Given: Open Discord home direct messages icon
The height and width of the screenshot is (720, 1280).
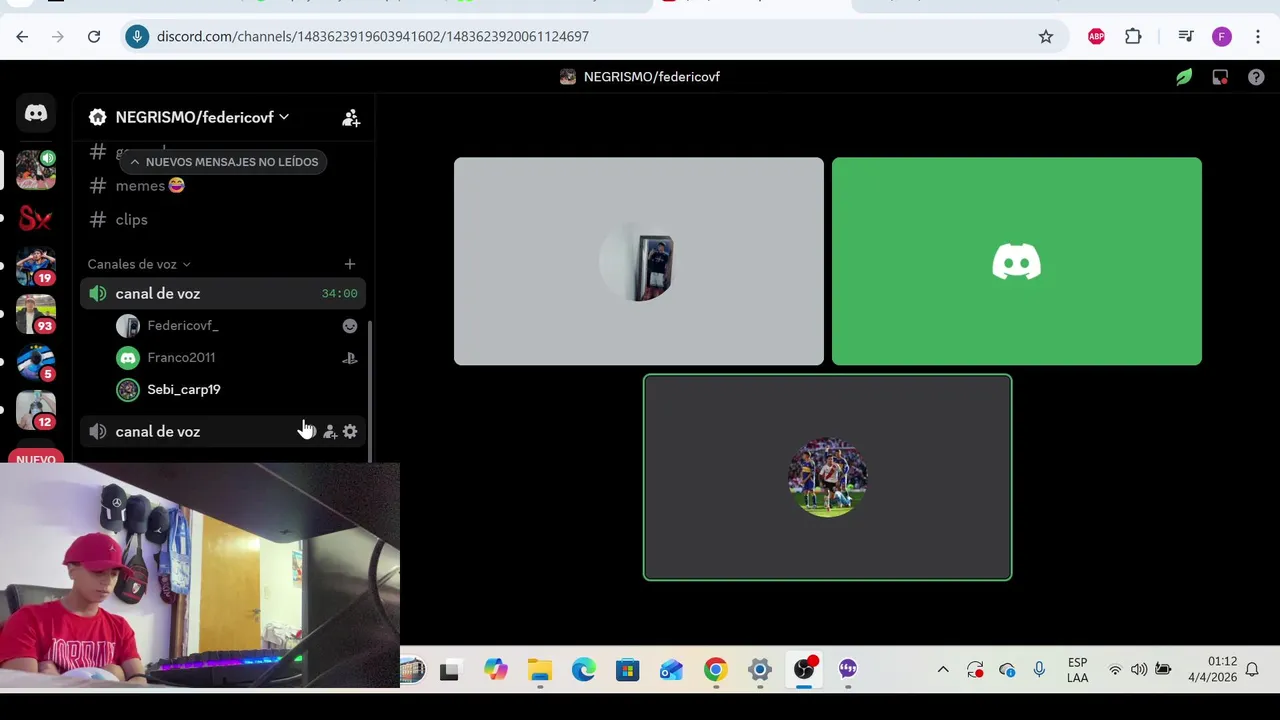Looking at the screenshot, I should click(36, 113).
